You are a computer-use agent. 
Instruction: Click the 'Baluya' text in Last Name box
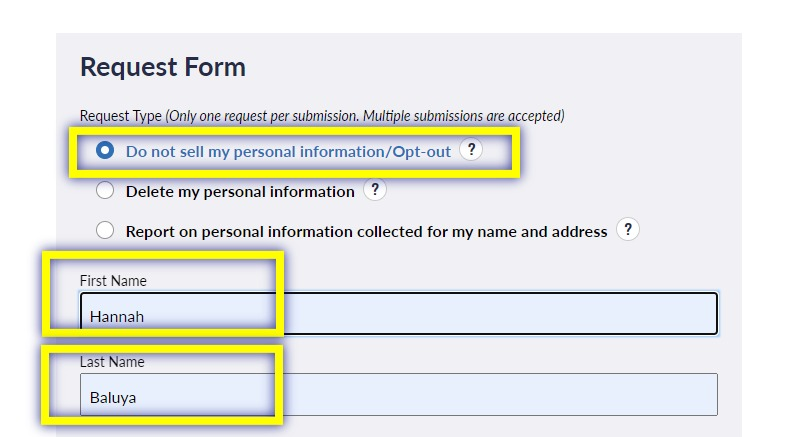pos(113,398)
